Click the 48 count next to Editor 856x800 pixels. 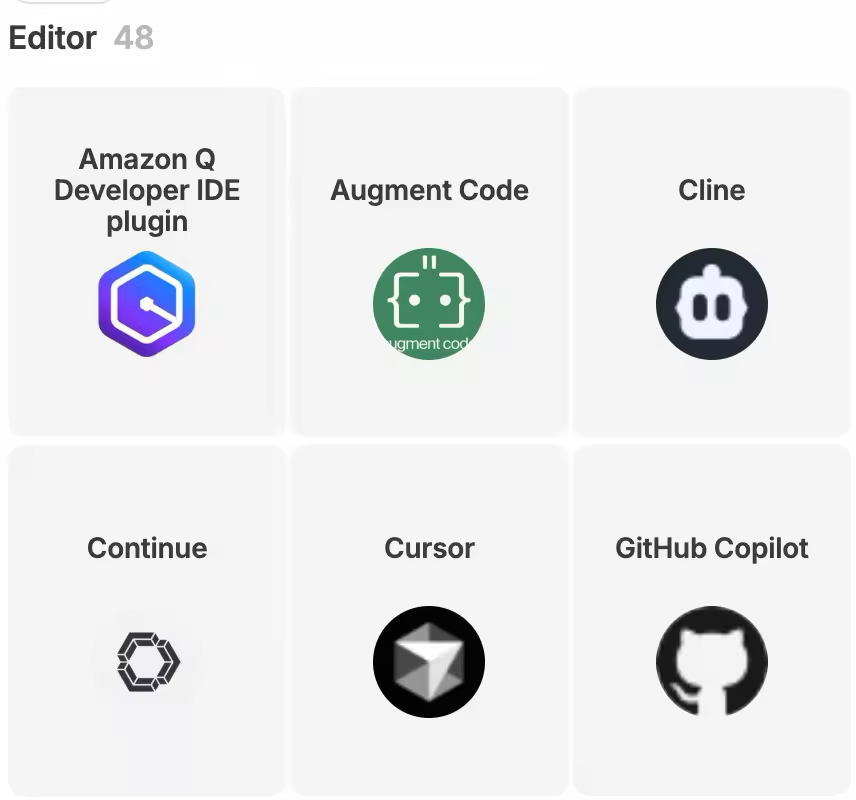(x=134, y=38)
